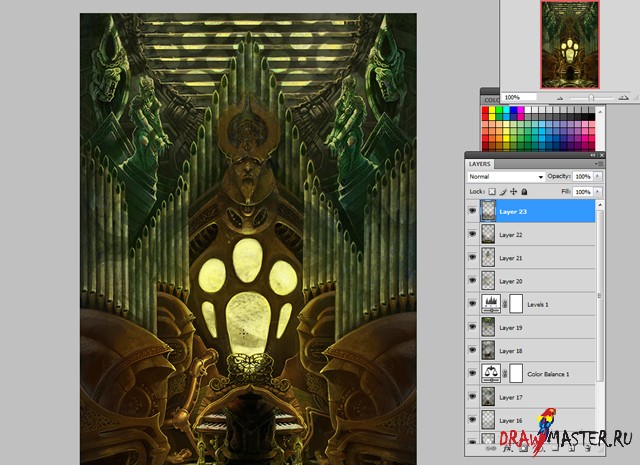This screenshot has width=640, height=465.
Task: Select the Color Balance 1 layer mask thumbnail
Action: coord(516,373)
